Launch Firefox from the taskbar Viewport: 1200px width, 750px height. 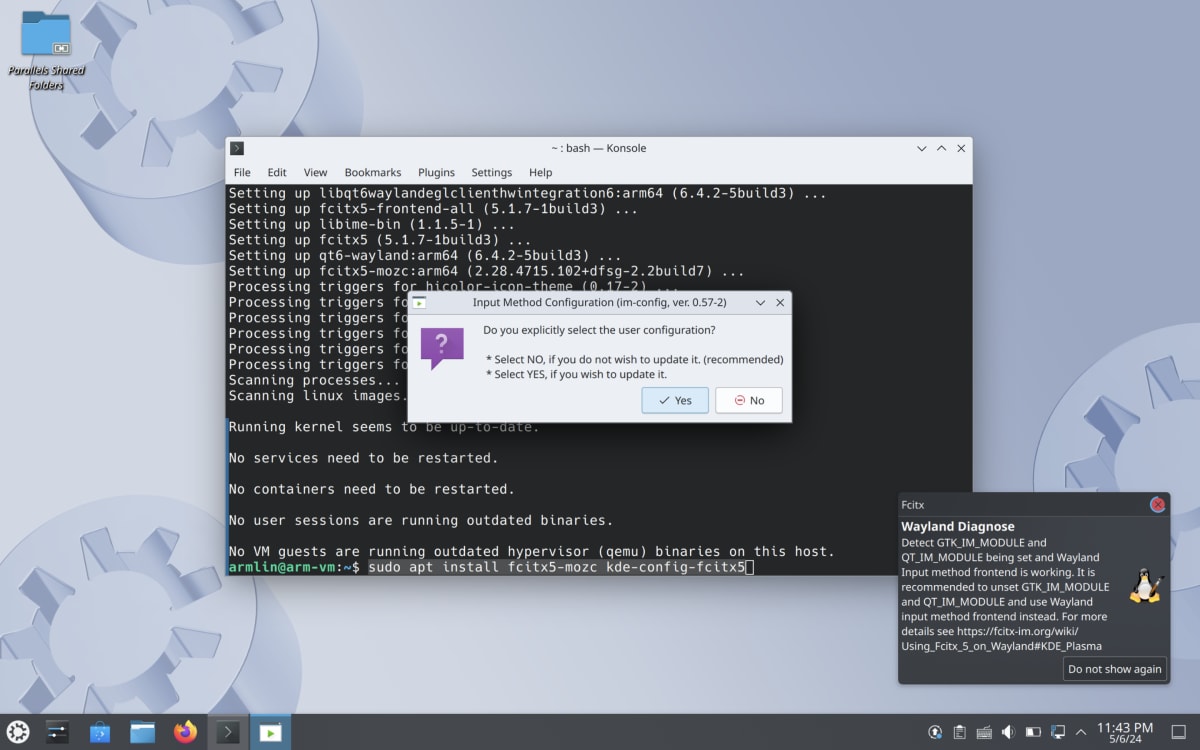pos(185,732)
